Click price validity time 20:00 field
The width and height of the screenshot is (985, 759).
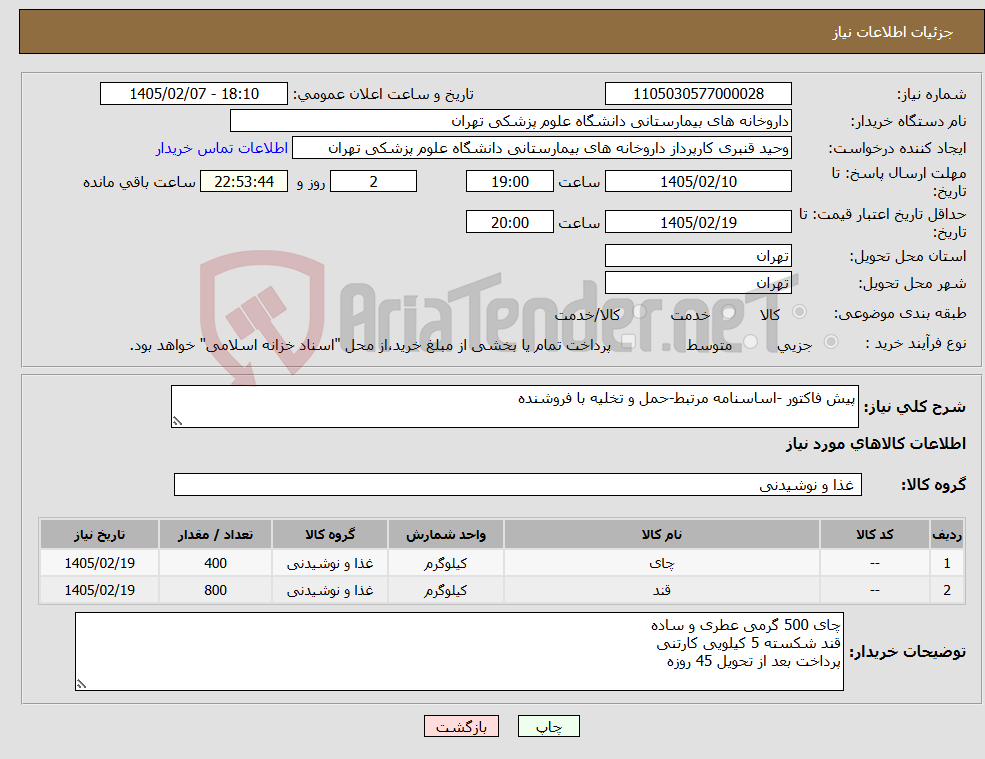click(509, 222)
